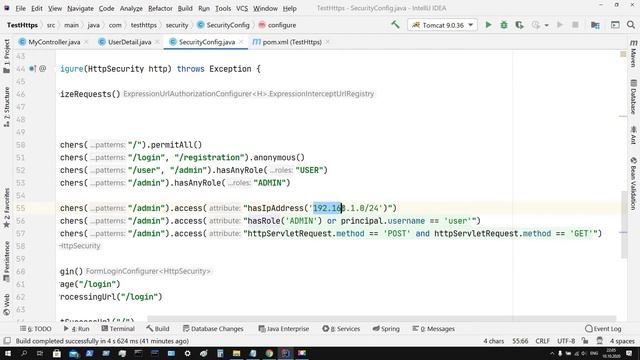Open the 0: Messages tool window
Image resolution: width=640 pixels, height=360 pixels.
[433, 329]
